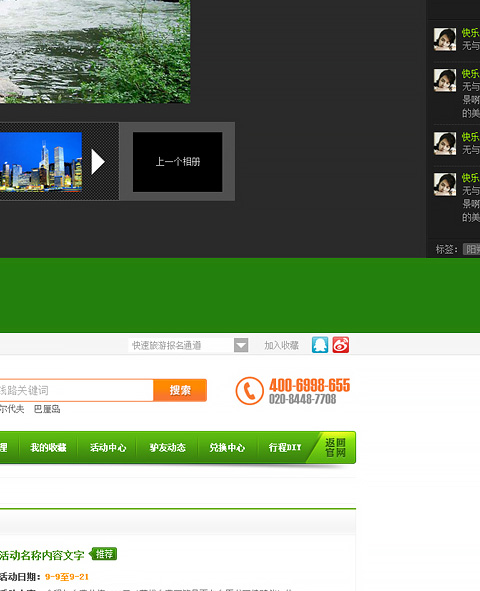The image size is (480, 591).
Task: Open the 快速旅游报名通道 combo box
Action: [188, 345]
